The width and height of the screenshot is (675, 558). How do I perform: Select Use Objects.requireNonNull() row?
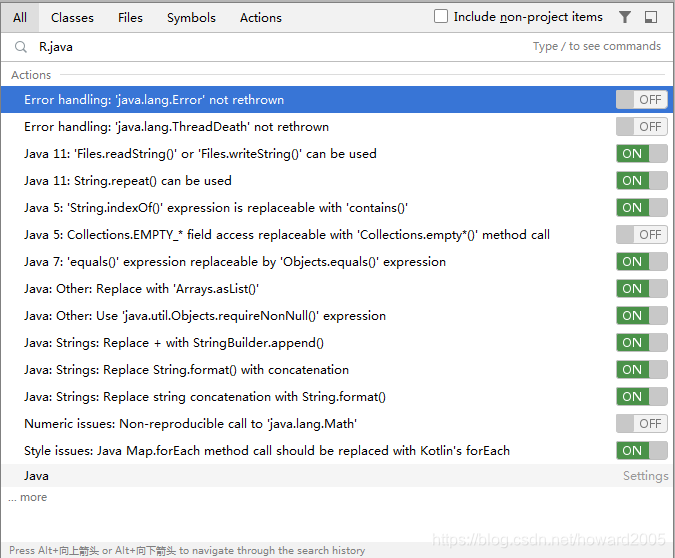(337, 316)
